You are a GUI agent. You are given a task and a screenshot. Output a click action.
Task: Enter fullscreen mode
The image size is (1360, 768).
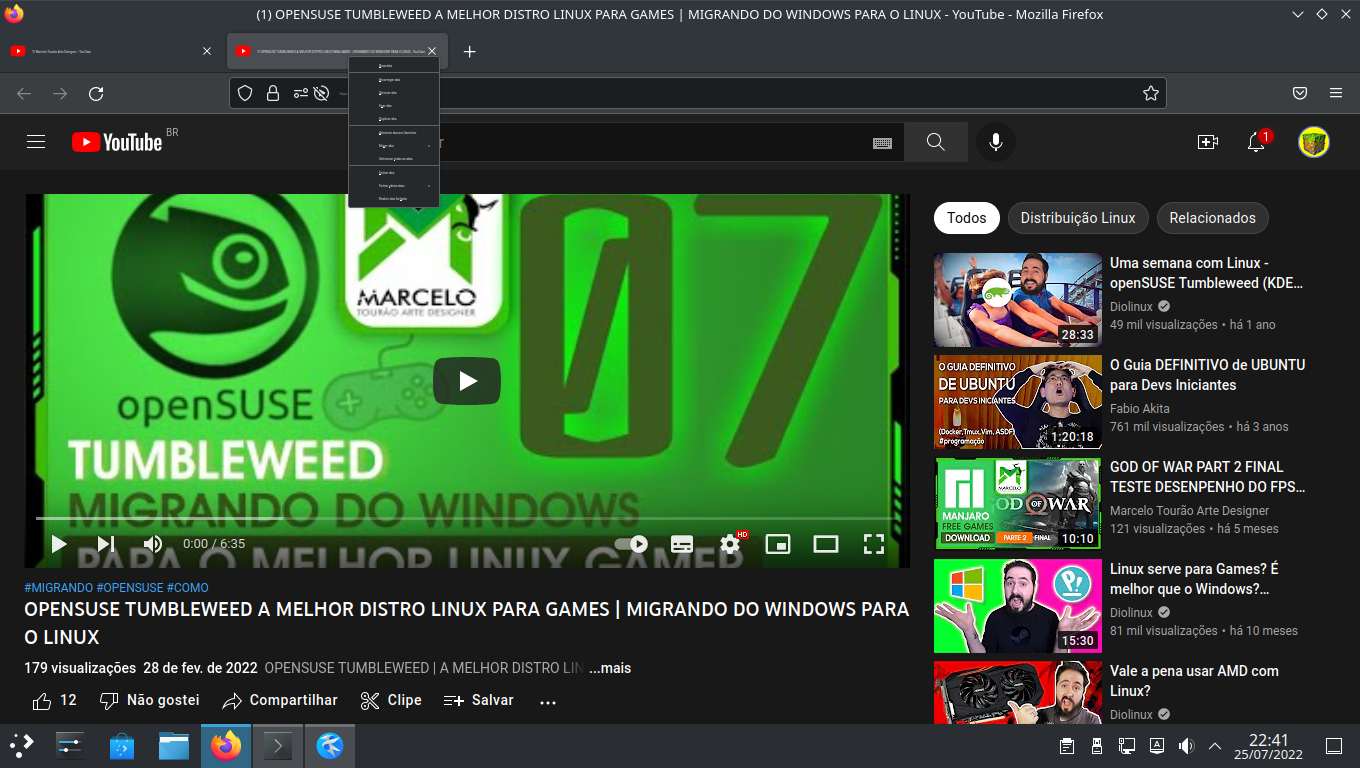coord(874,544)
